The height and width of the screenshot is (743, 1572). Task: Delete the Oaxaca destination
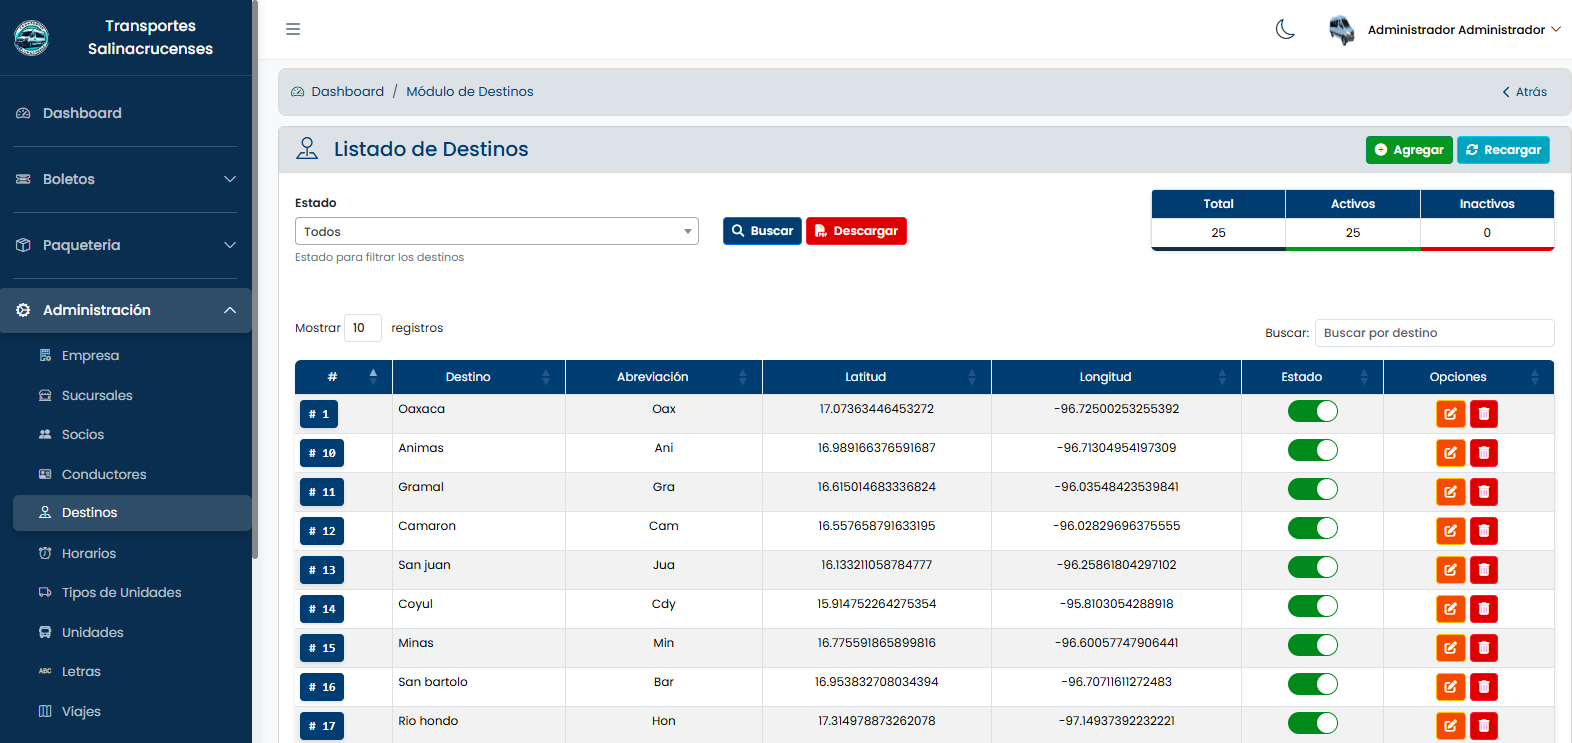point(1484,414)
